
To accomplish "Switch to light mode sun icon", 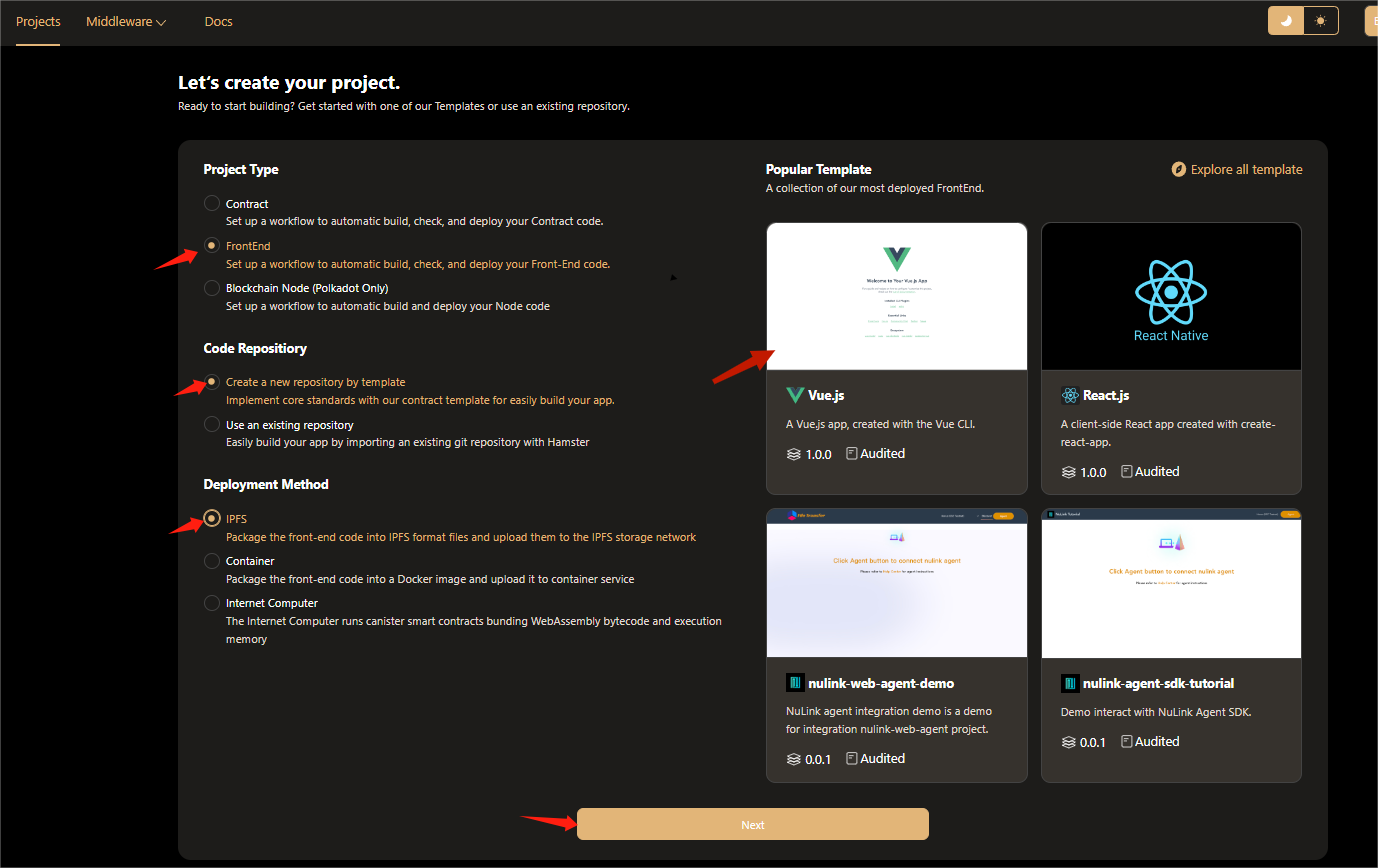I will [x=1321, y=21].
